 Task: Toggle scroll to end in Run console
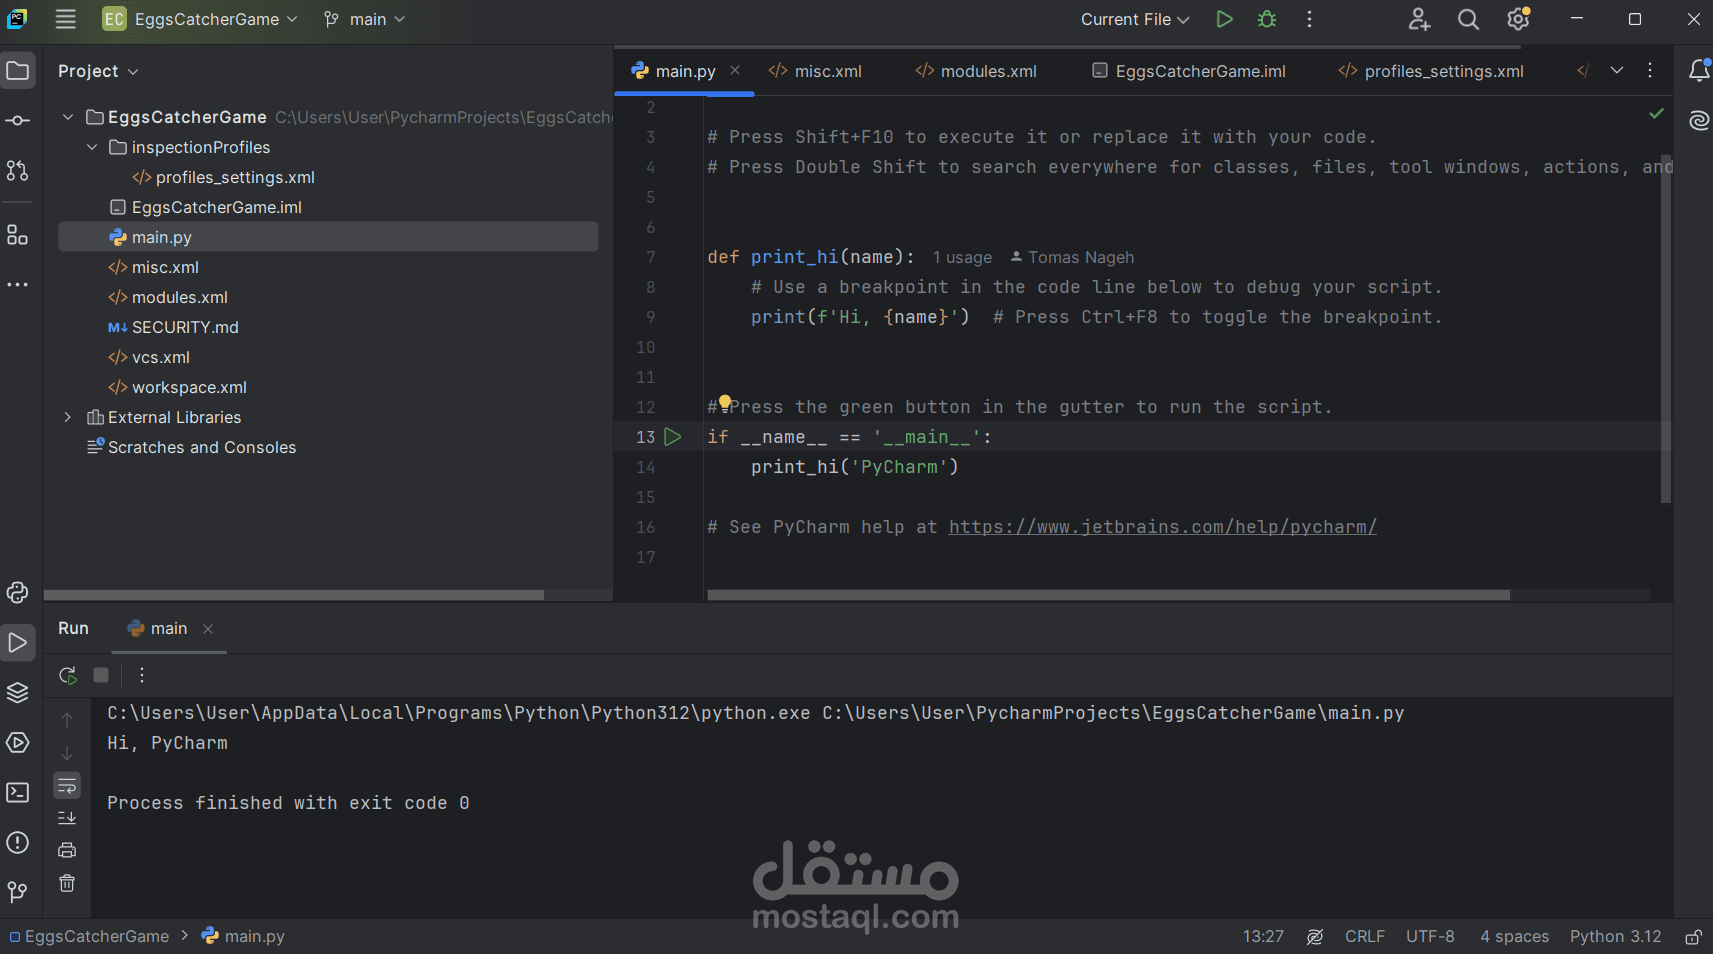[67, 818]
